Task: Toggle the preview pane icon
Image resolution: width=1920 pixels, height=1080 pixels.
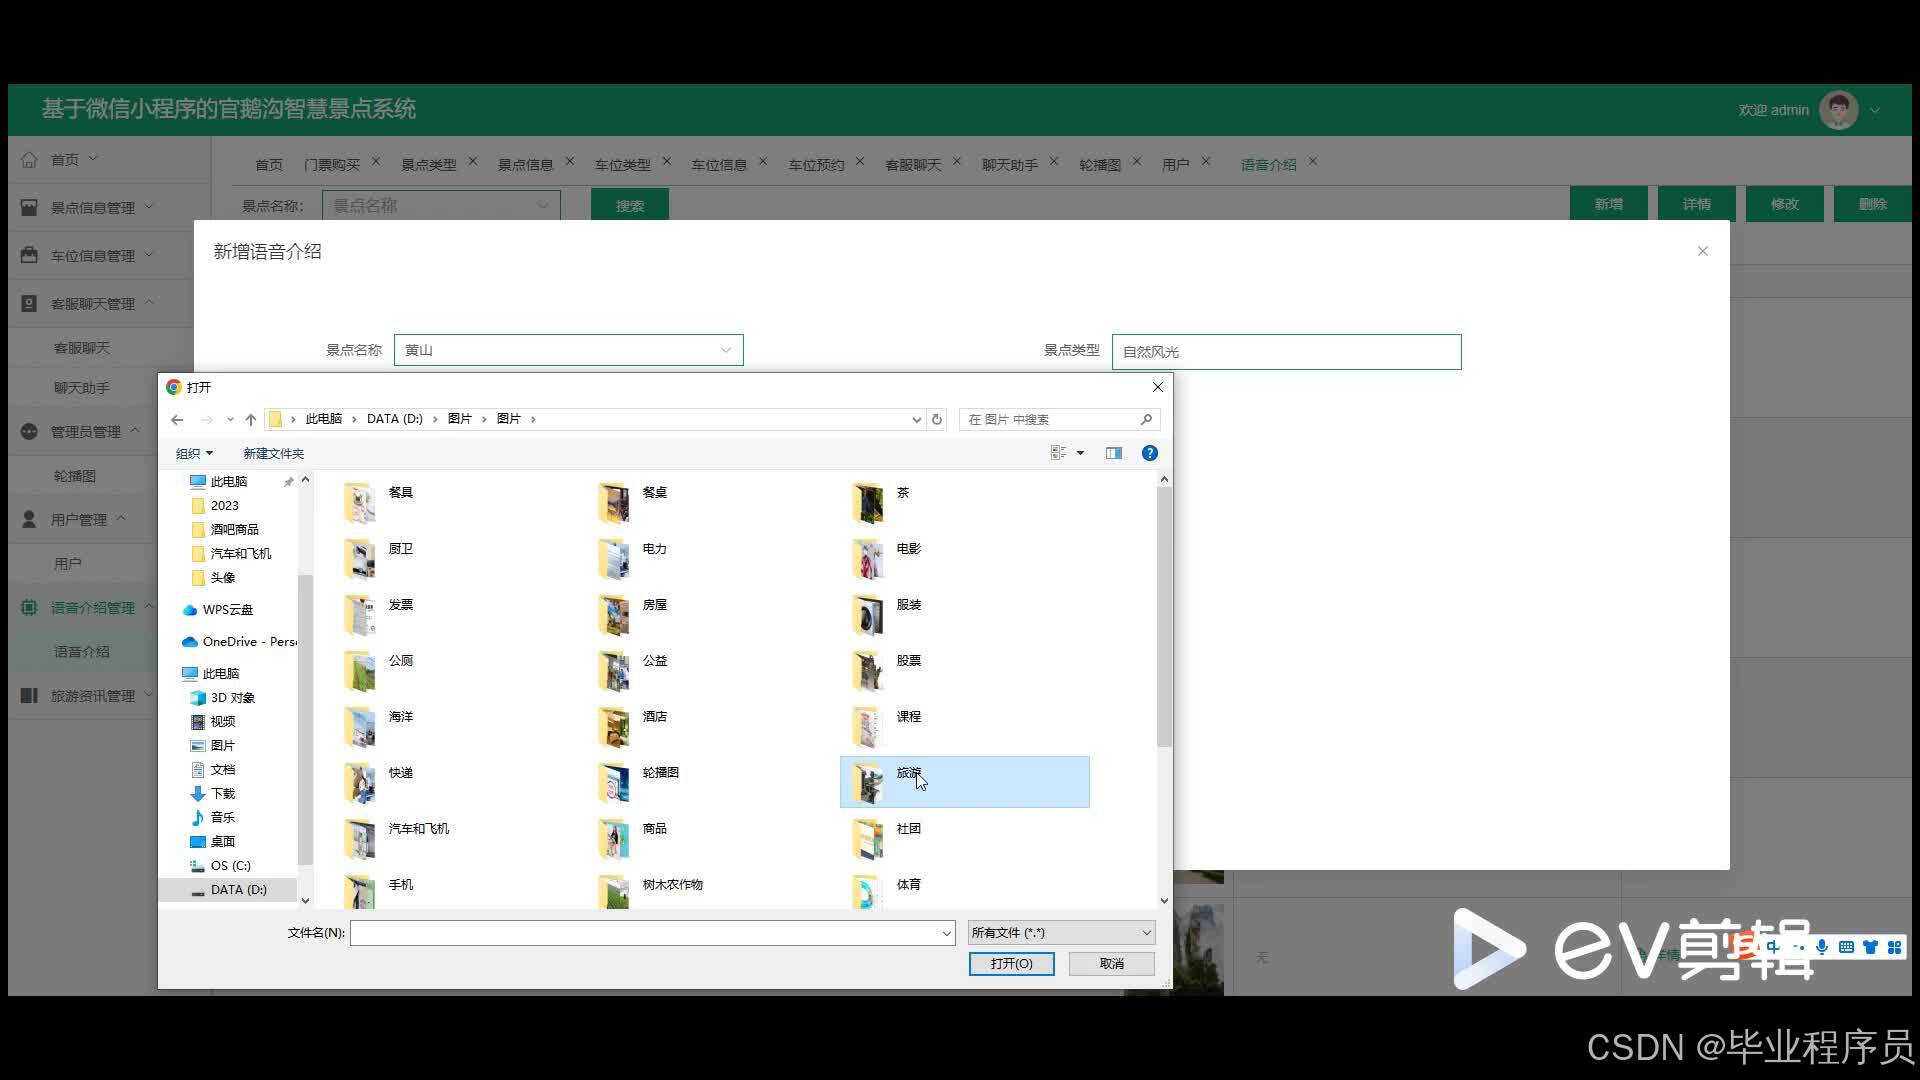Action: tap(1113, 453)
